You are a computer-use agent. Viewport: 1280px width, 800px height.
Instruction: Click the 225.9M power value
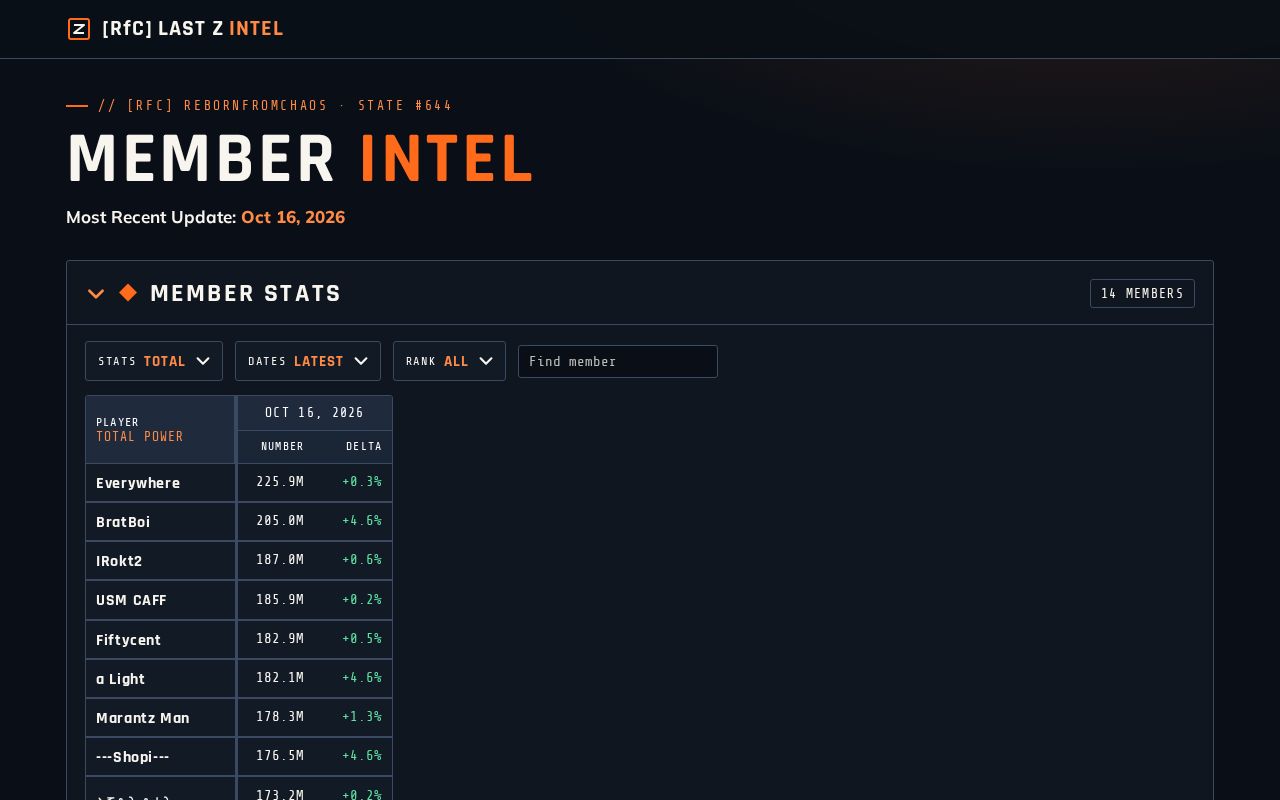280,482
